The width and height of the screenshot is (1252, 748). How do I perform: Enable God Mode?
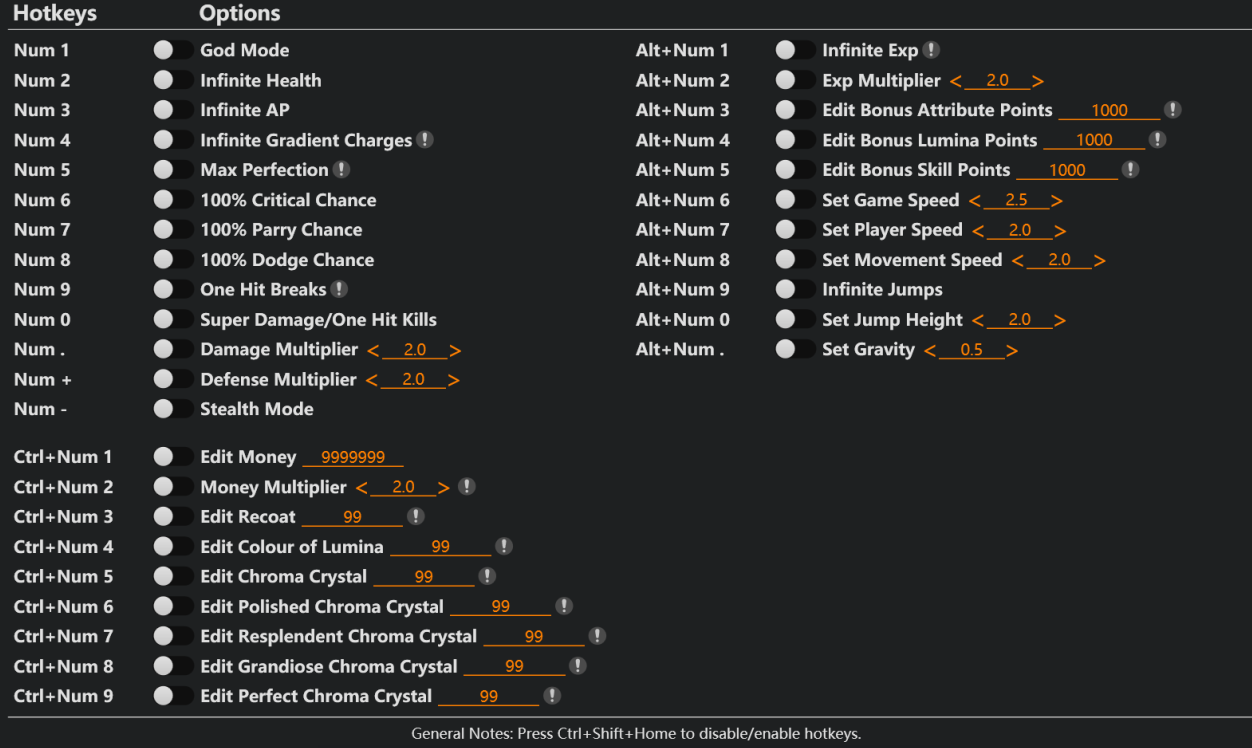tap(173, 49)
